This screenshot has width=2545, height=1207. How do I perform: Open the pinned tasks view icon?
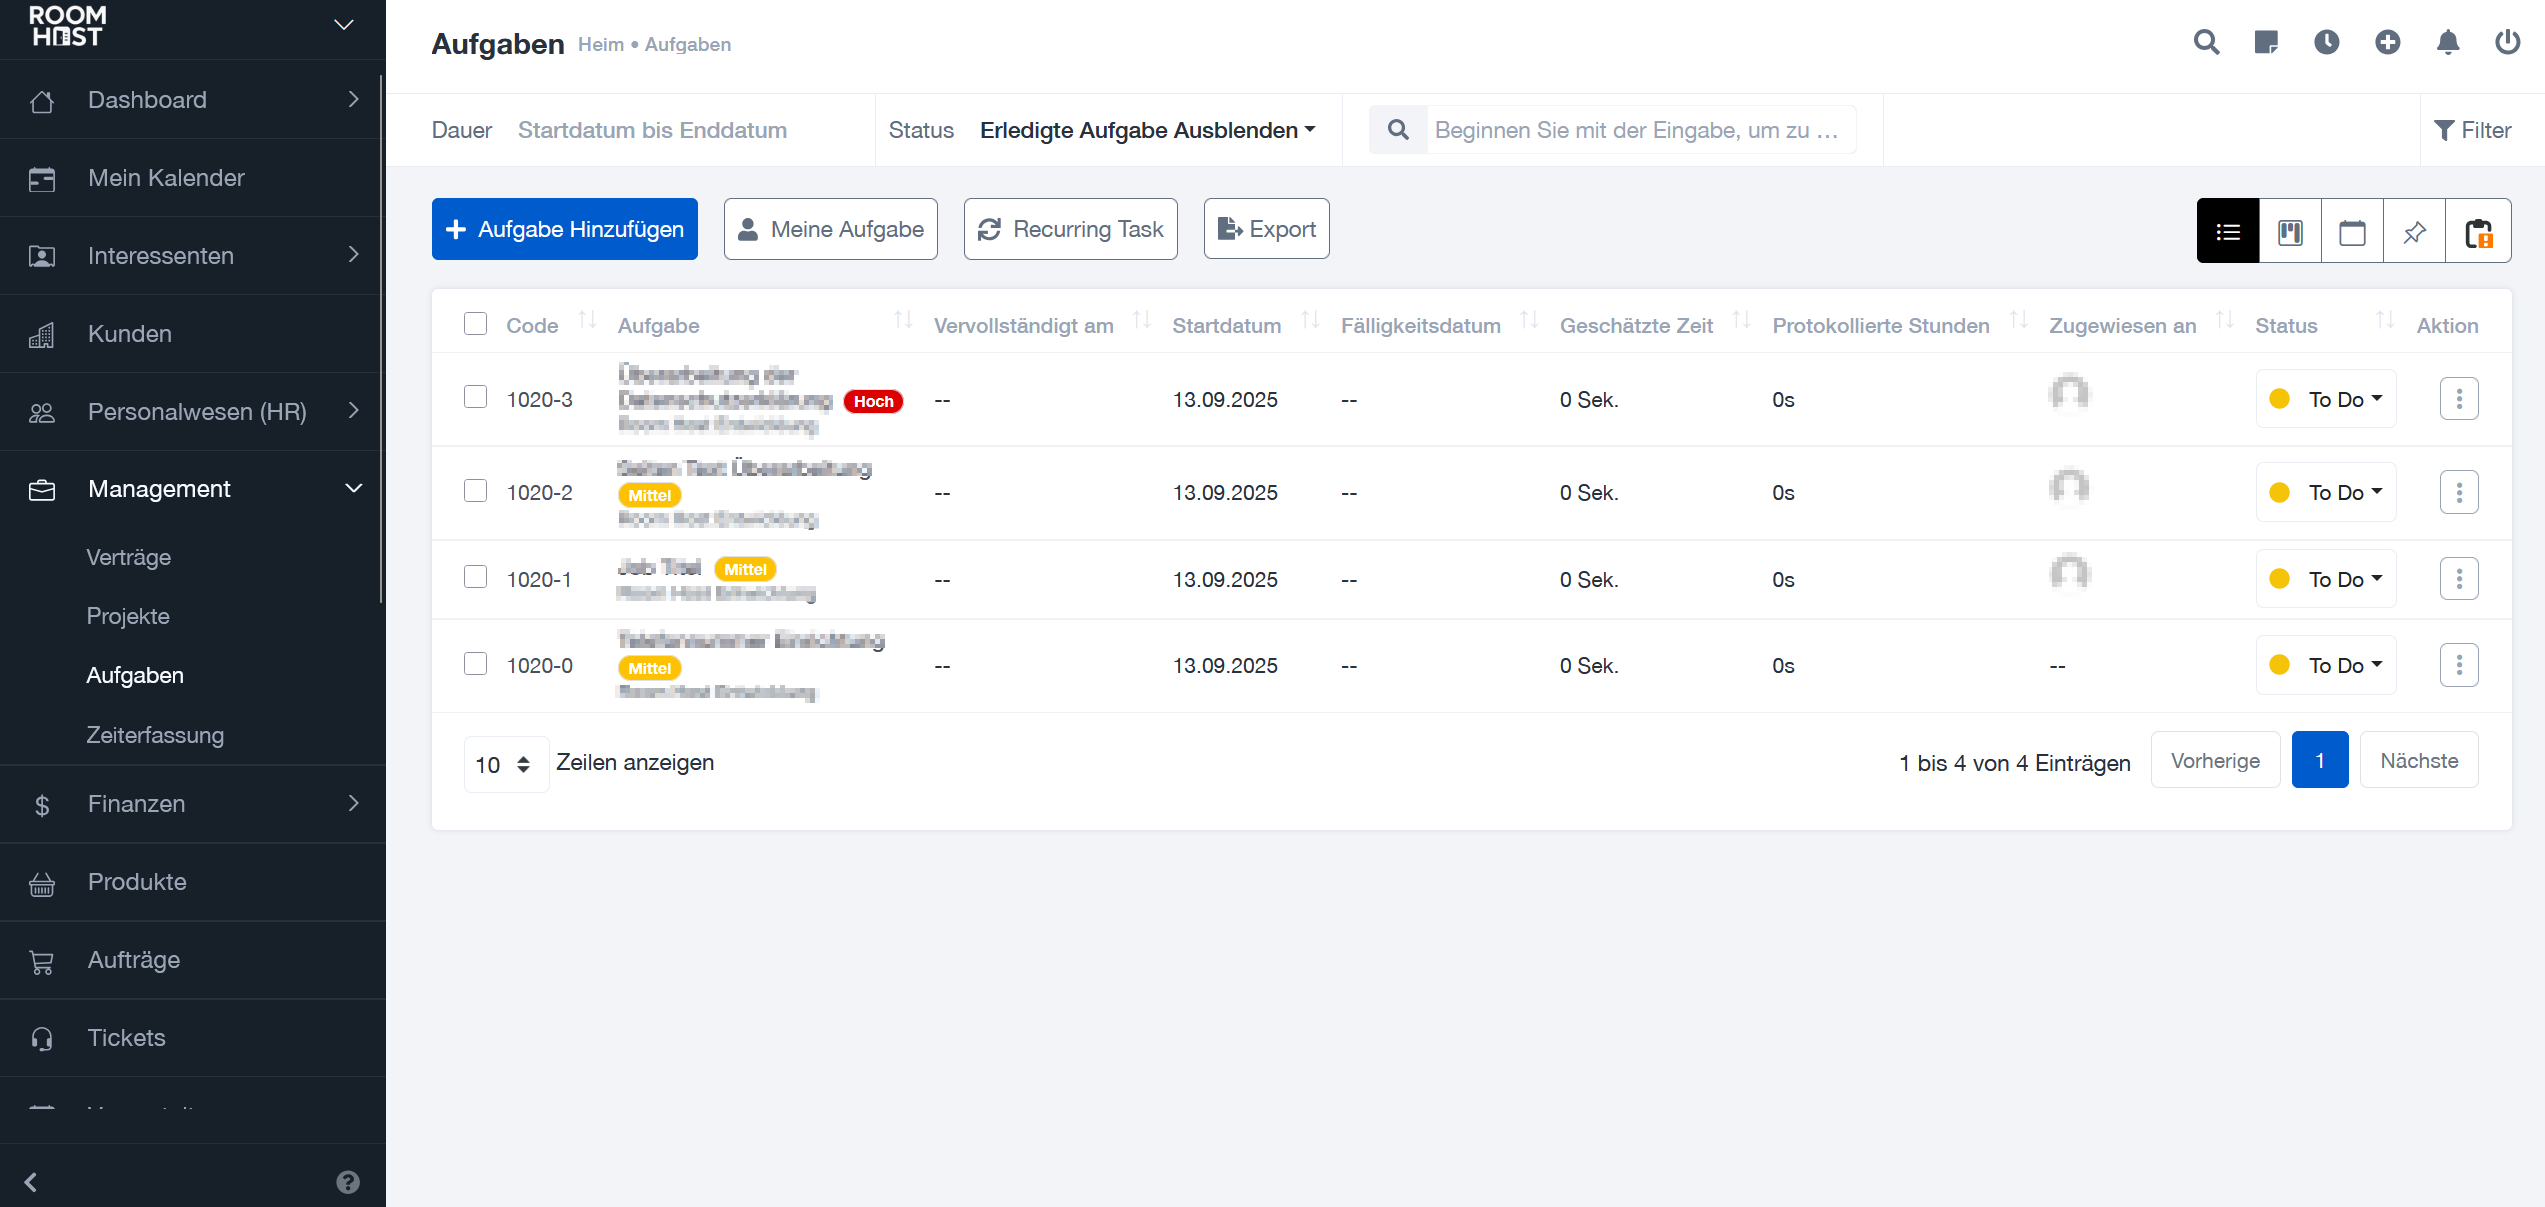[2414, 232]
